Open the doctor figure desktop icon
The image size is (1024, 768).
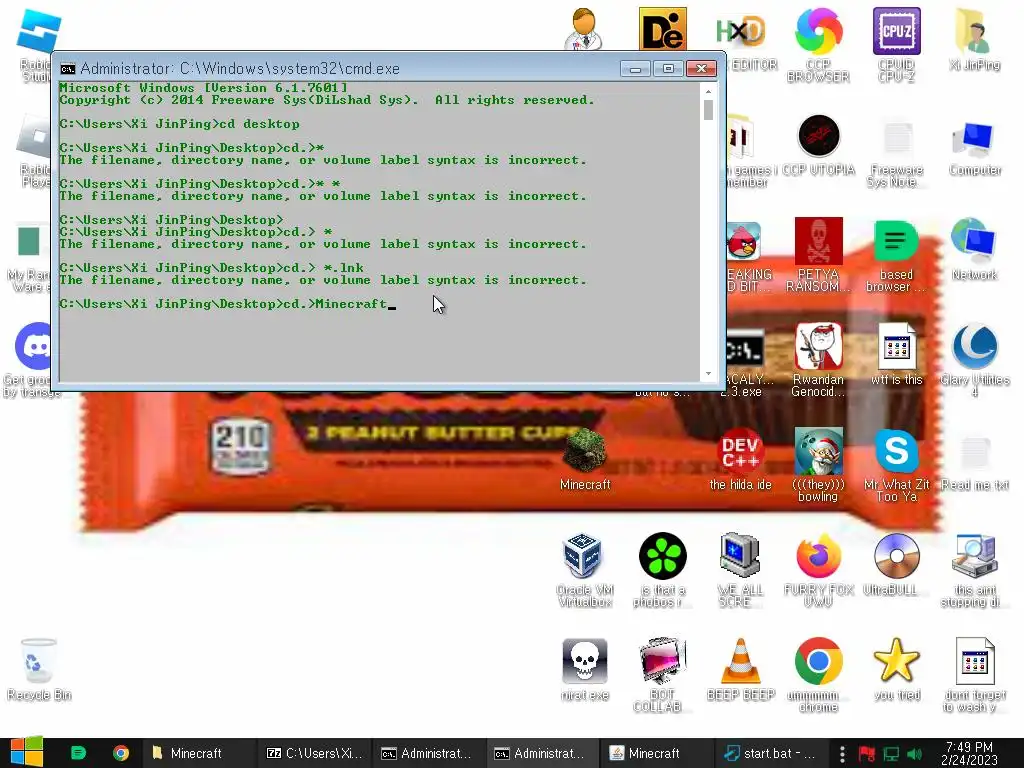pyautogui.click(x=583, y=29)
